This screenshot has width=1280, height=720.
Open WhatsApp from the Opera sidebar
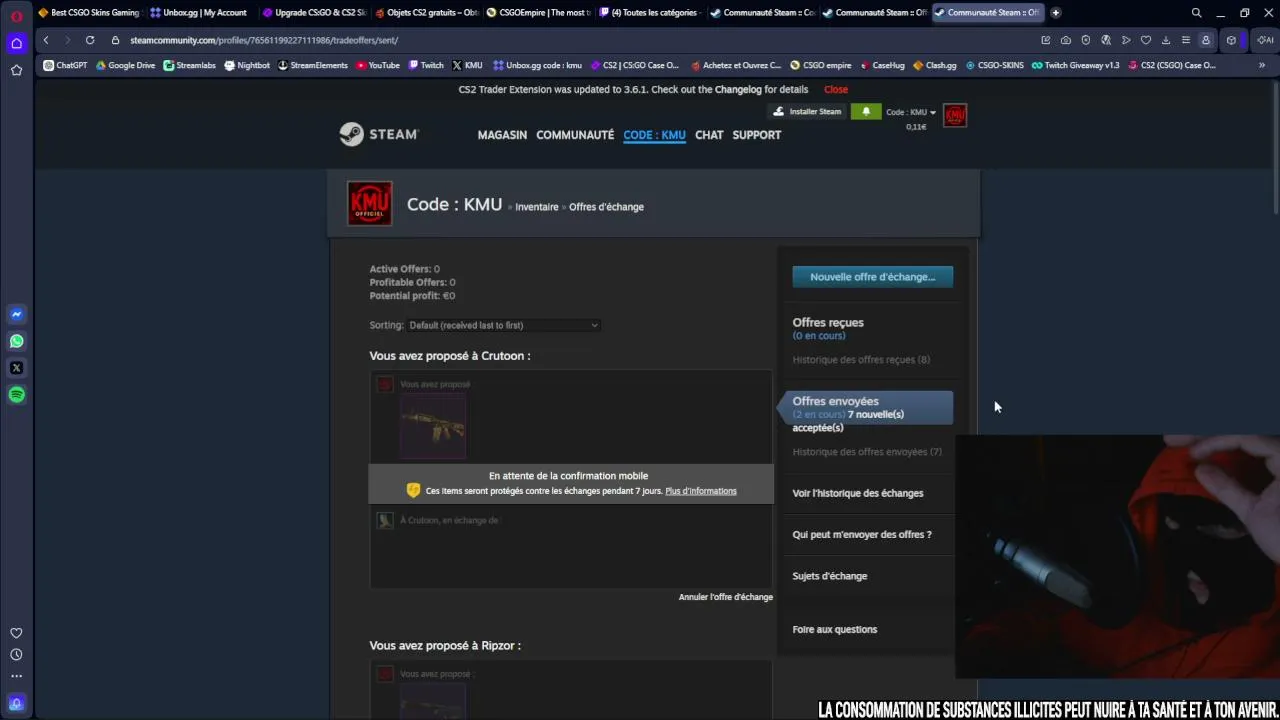coord(16,341)
